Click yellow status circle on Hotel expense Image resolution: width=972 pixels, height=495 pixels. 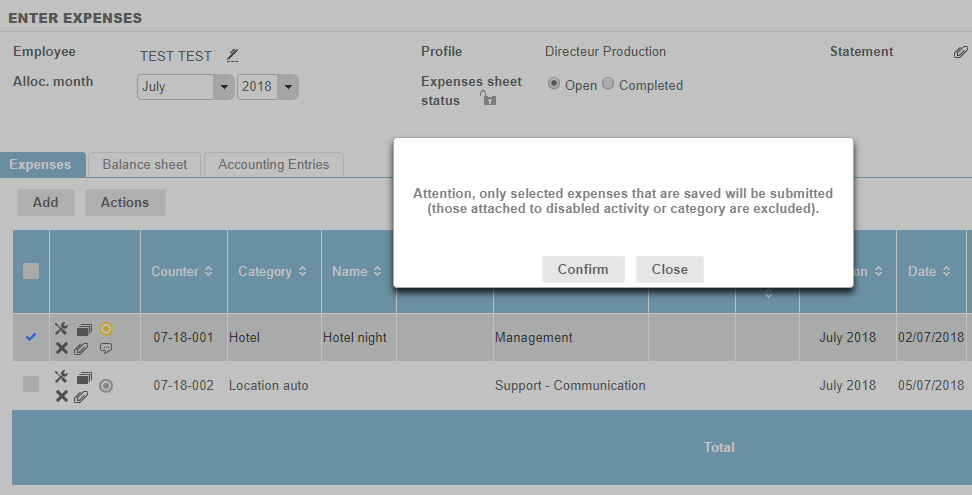(106, 328)
